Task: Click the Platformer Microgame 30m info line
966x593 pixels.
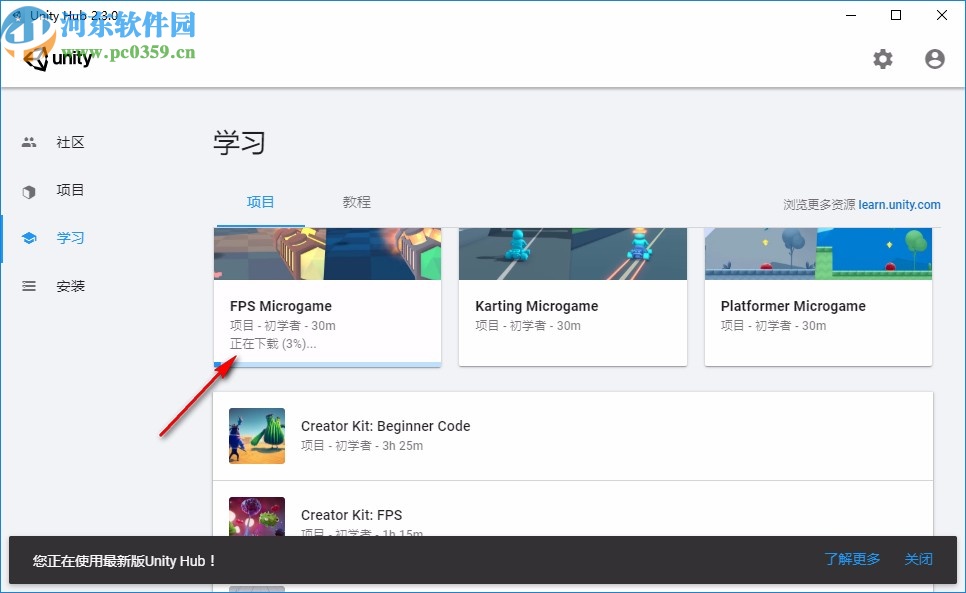Action: [773, 326]
